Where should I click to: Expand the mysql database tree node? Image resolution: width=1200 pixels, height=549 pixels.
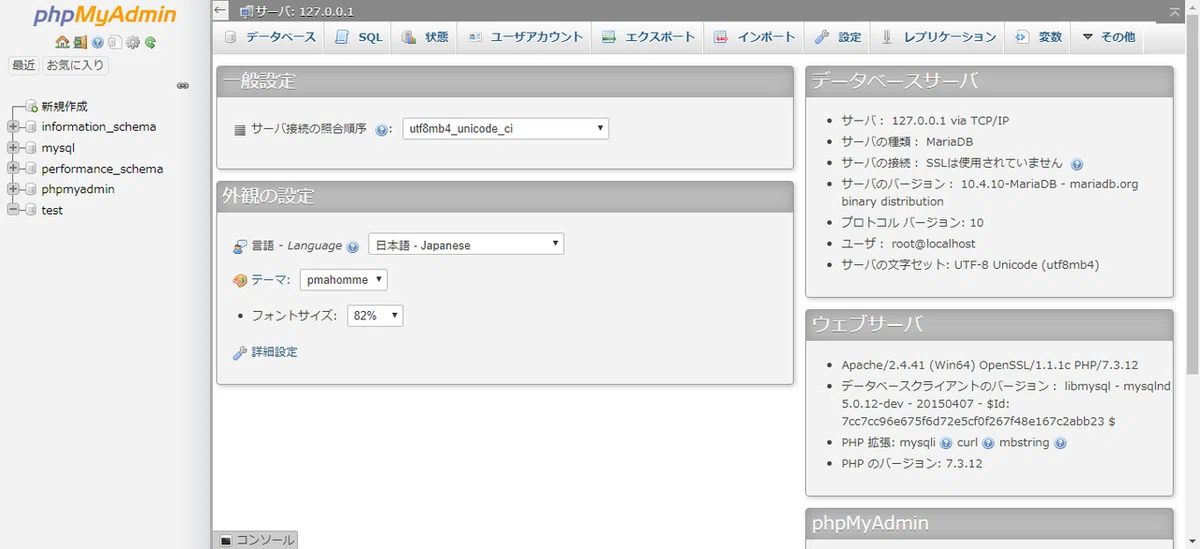pyautogui.click(x=13, y=148)
